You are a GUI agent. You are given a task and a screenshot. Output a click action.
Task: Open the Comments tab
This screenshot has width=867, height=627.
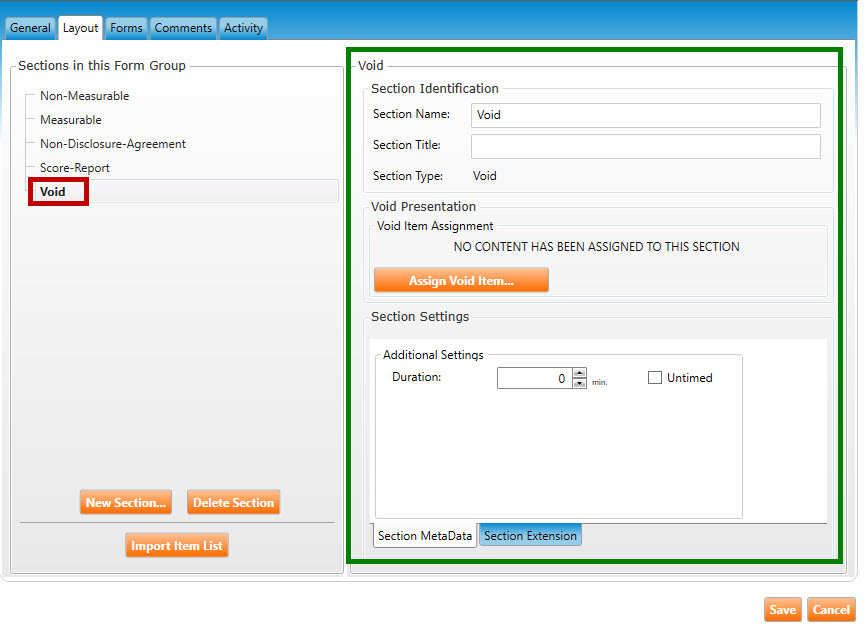click(x=183, y=28)
